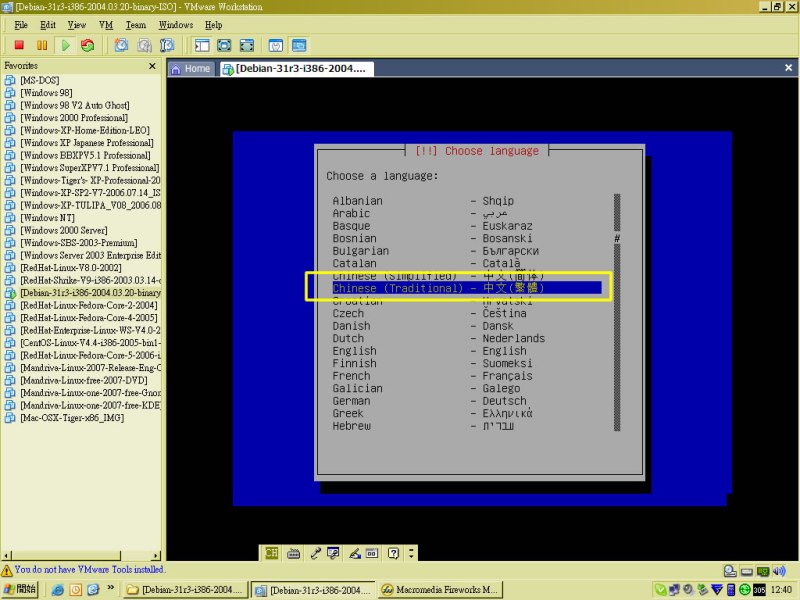Open the Windows Start button
Viewport: 800px width, 600px height.
pyautogui.click(x=20, y=589)
